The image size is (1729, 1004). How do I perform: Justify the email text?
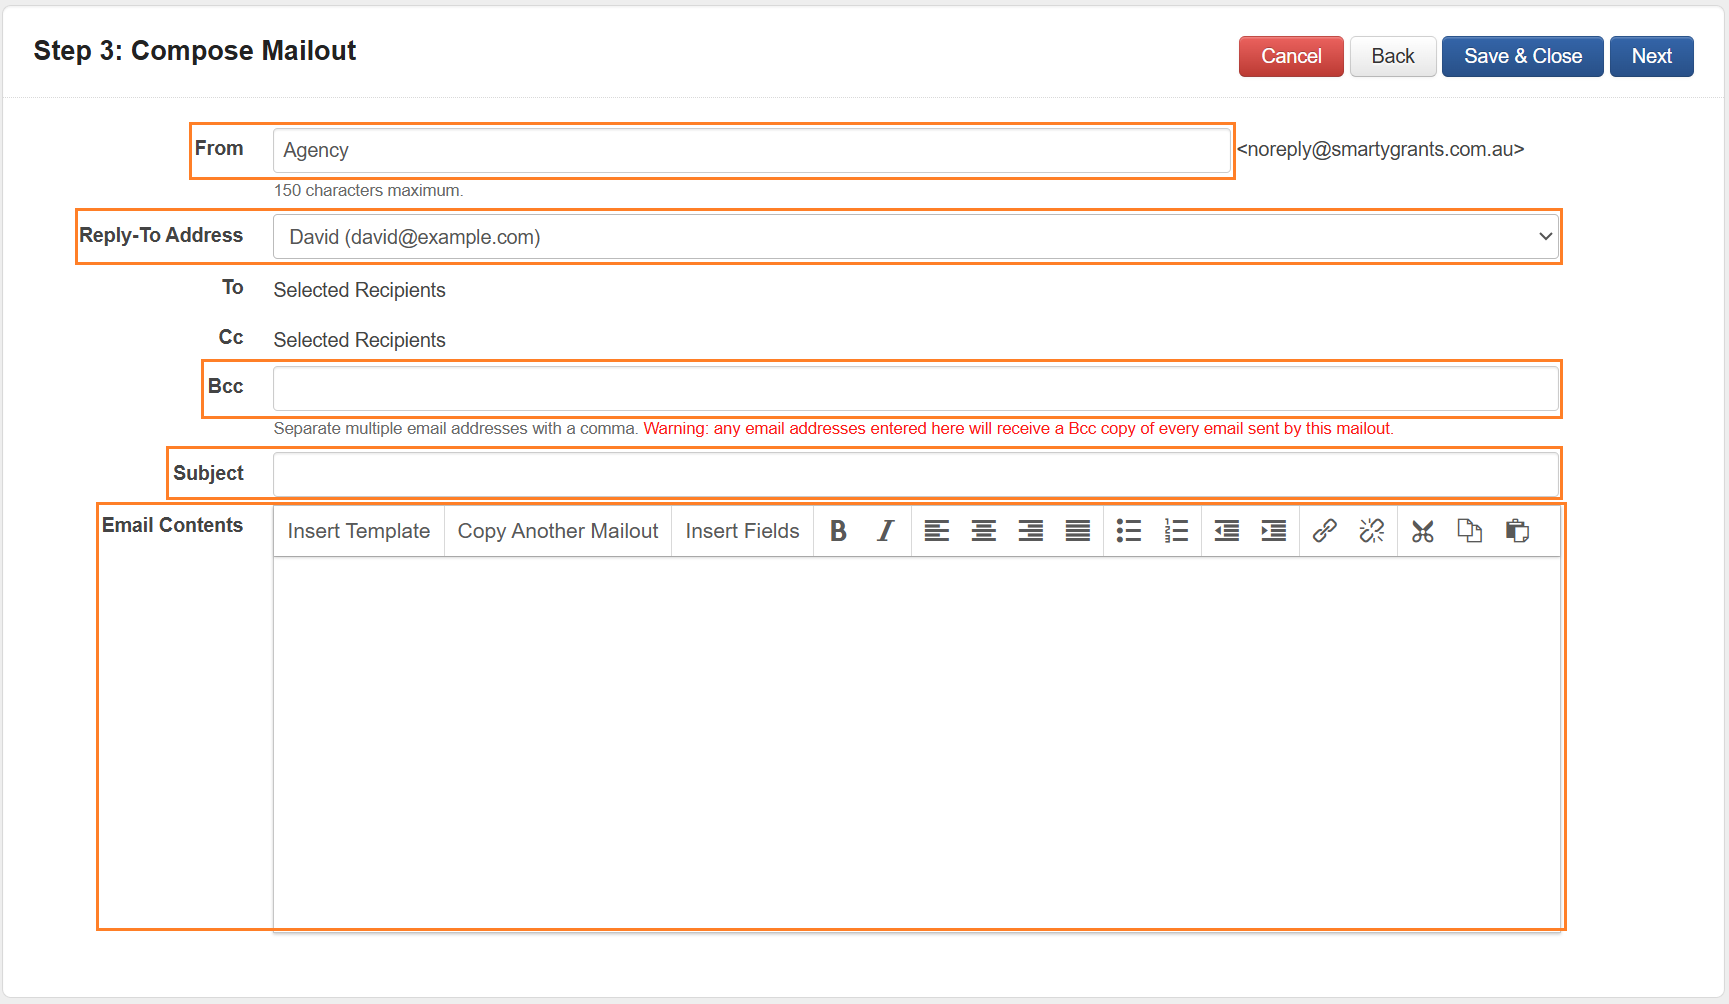point(1077,531)
